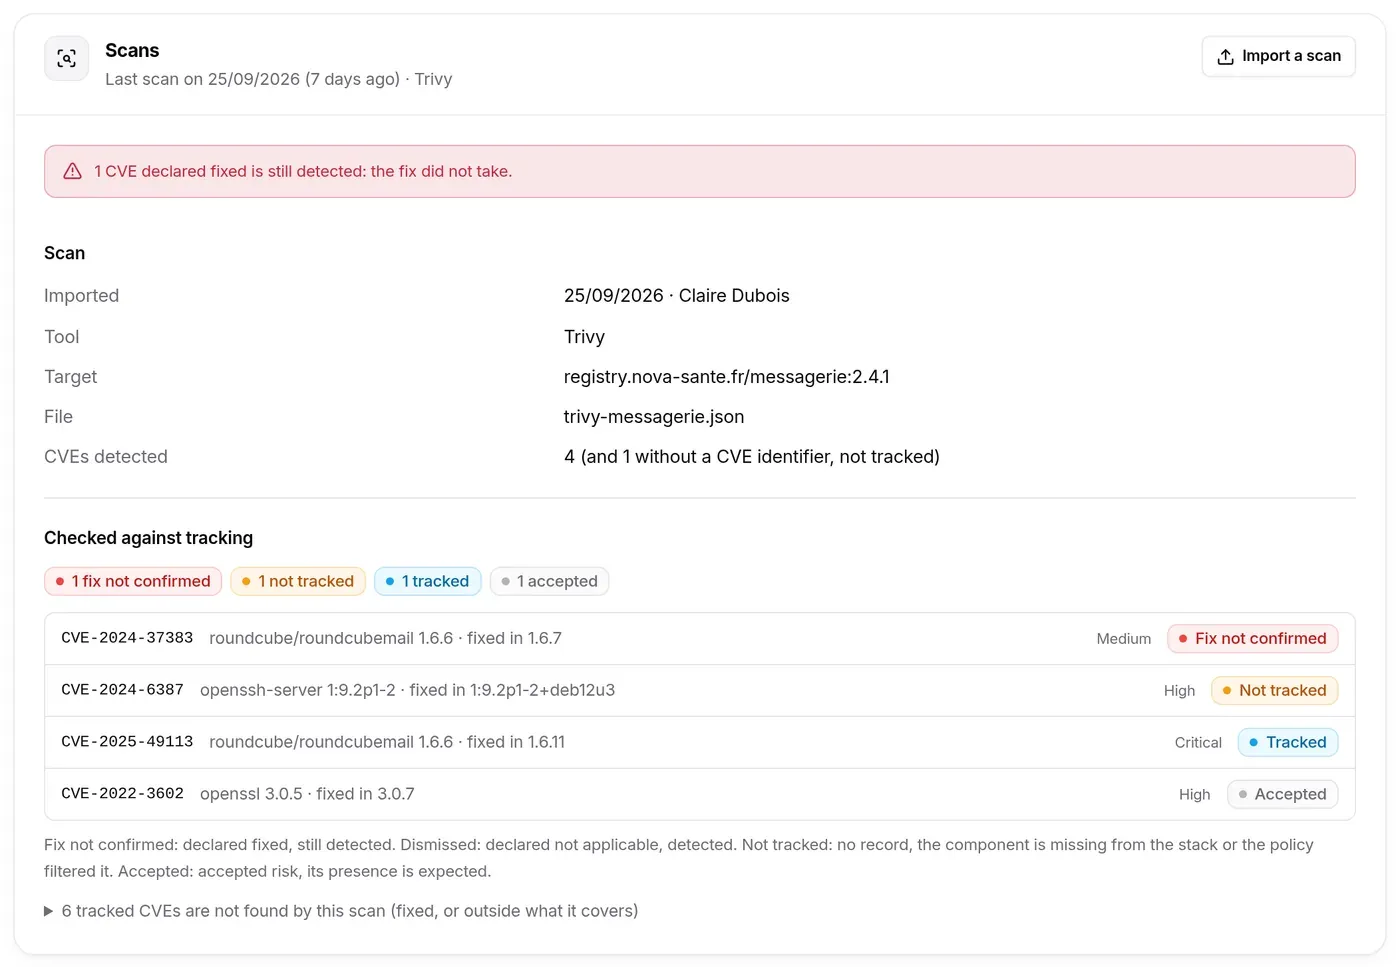Screen dimensions: 1400x967
Task: Click the "Import a scan" label
Action: pyautogui.click(x=1291, y=56)
